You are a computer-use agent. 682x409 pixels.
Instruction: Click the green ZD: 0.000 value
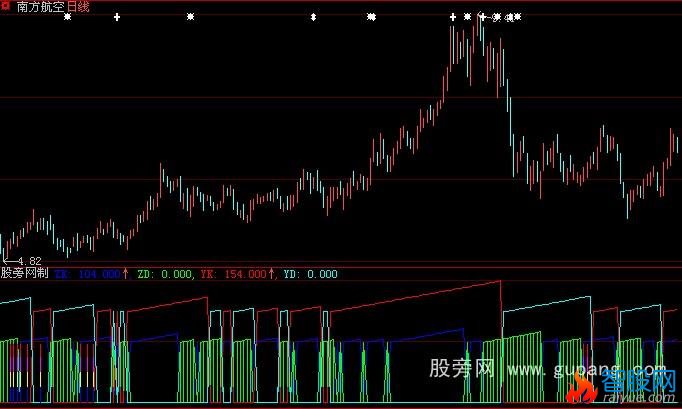(164, 274)
